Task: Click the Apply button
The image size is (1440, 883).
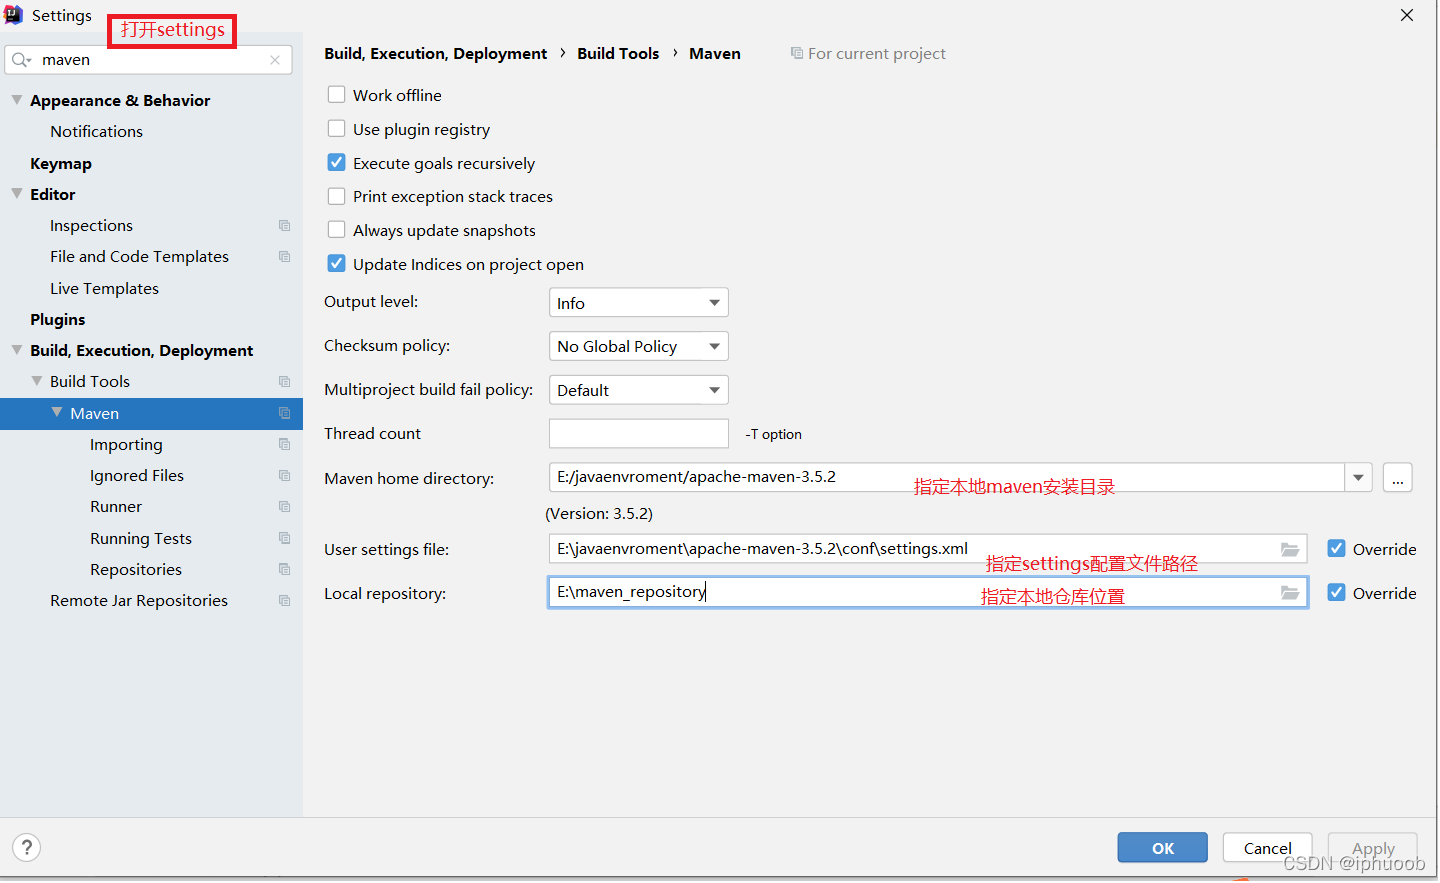Action: click(x=1373, y=848)
